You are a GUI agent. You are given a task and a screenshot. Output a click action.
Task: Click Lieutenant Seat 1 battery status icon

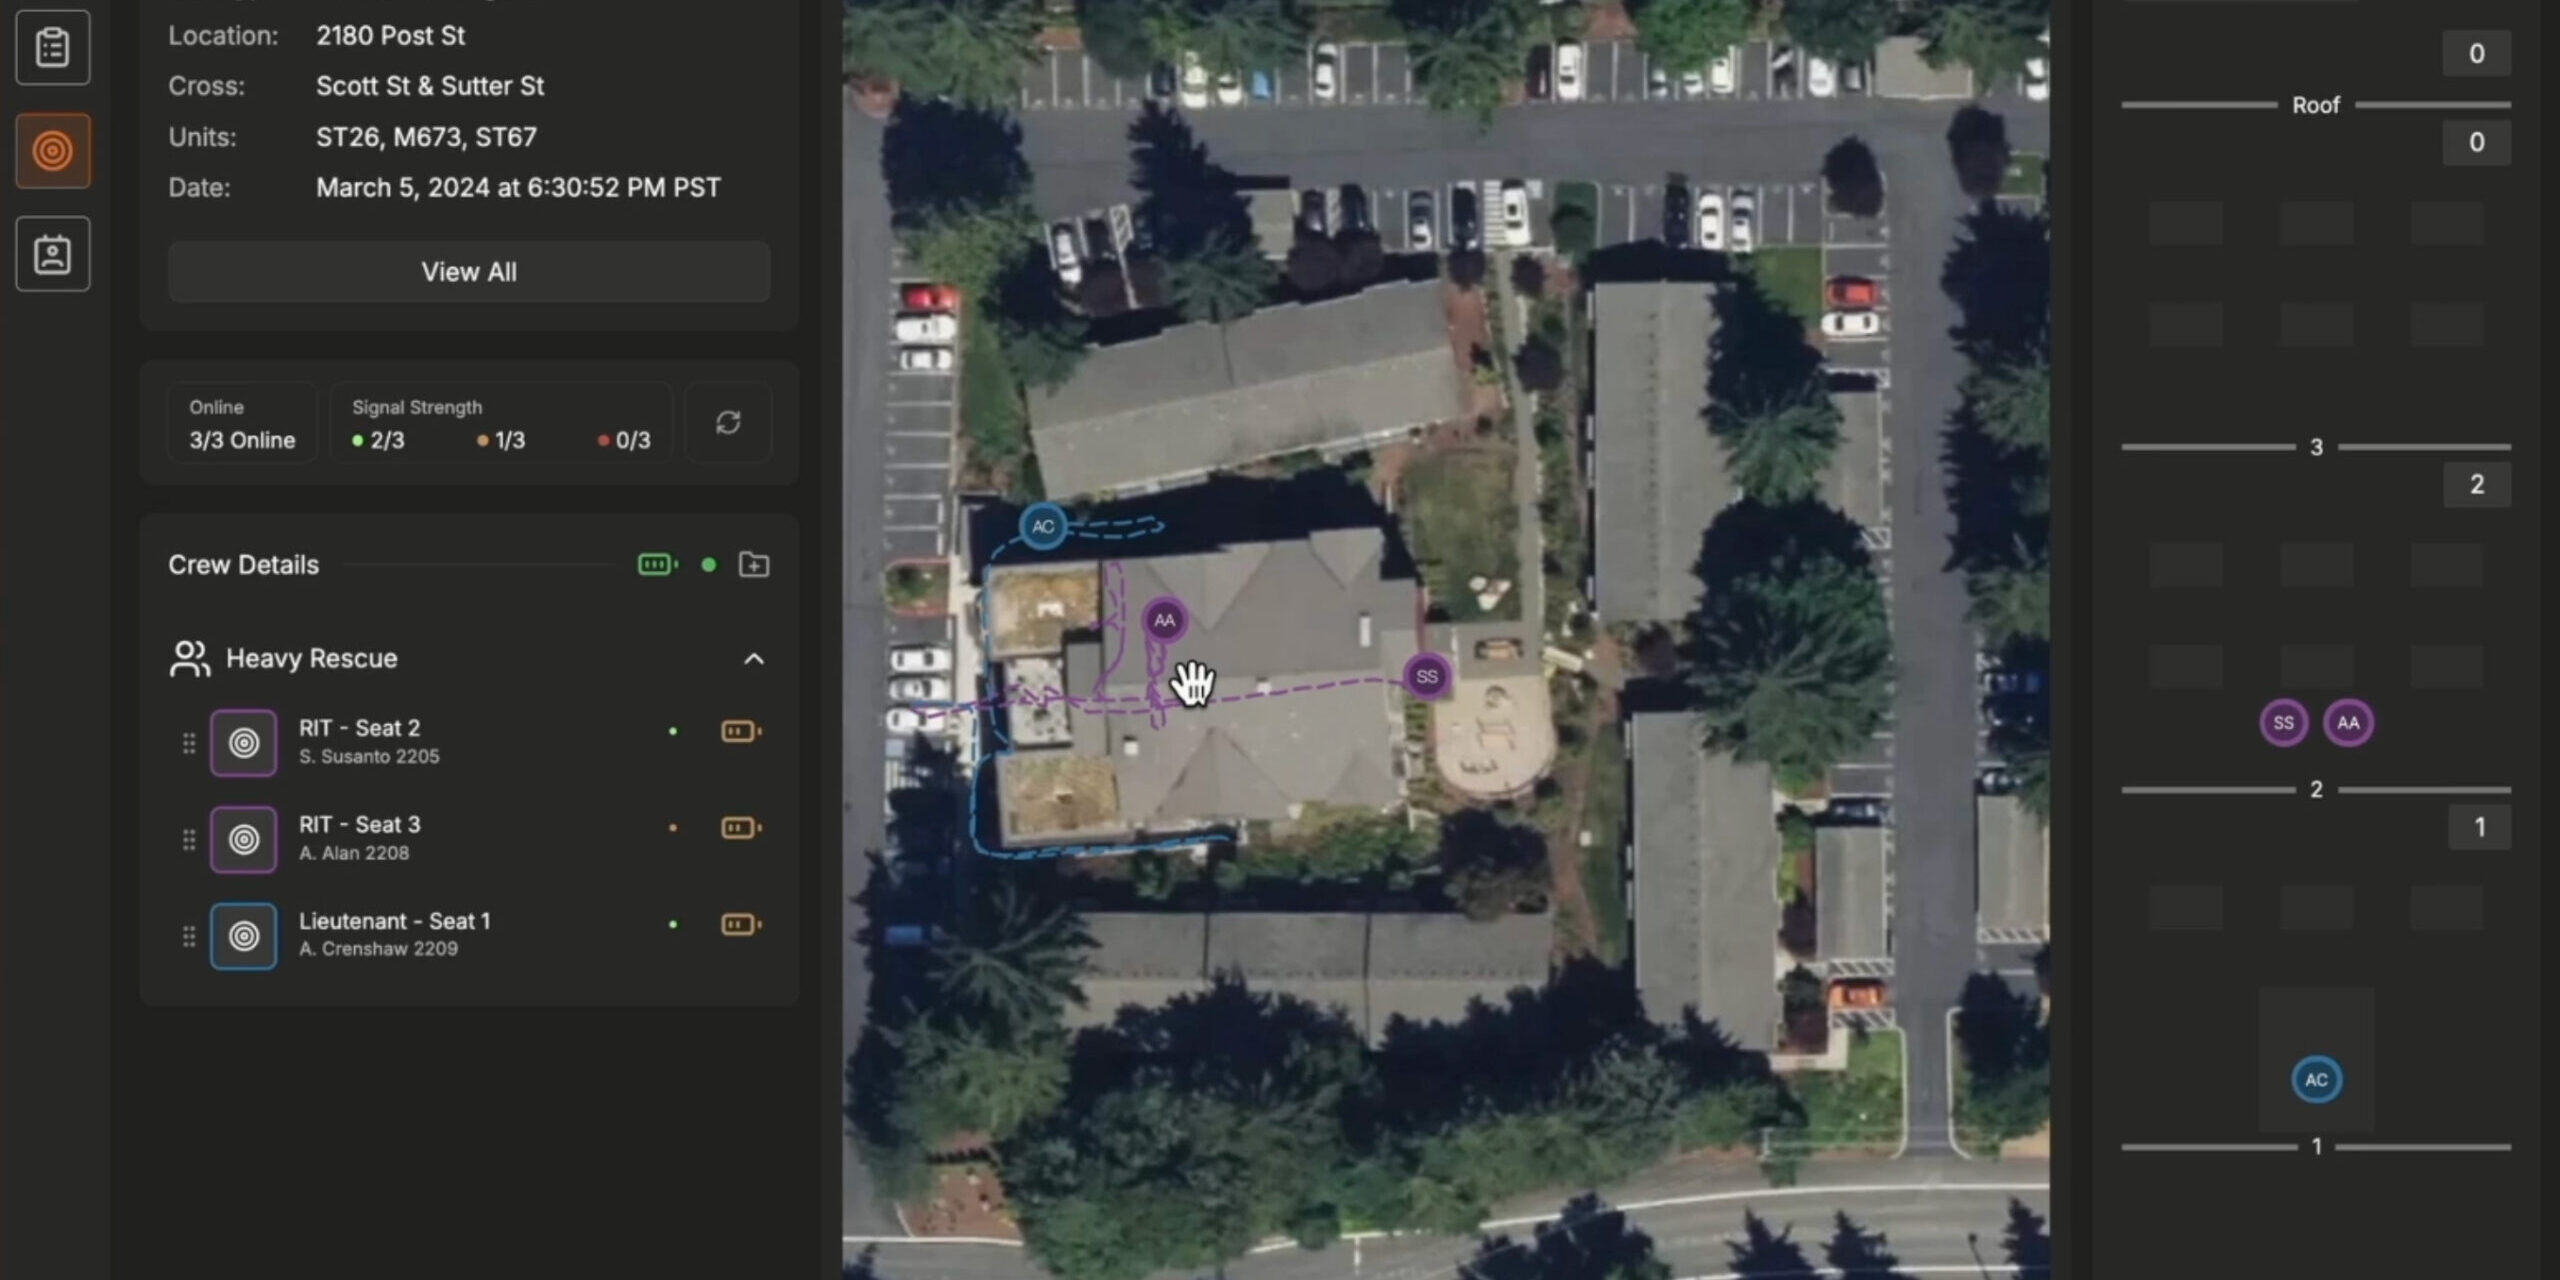pos(740,925)
